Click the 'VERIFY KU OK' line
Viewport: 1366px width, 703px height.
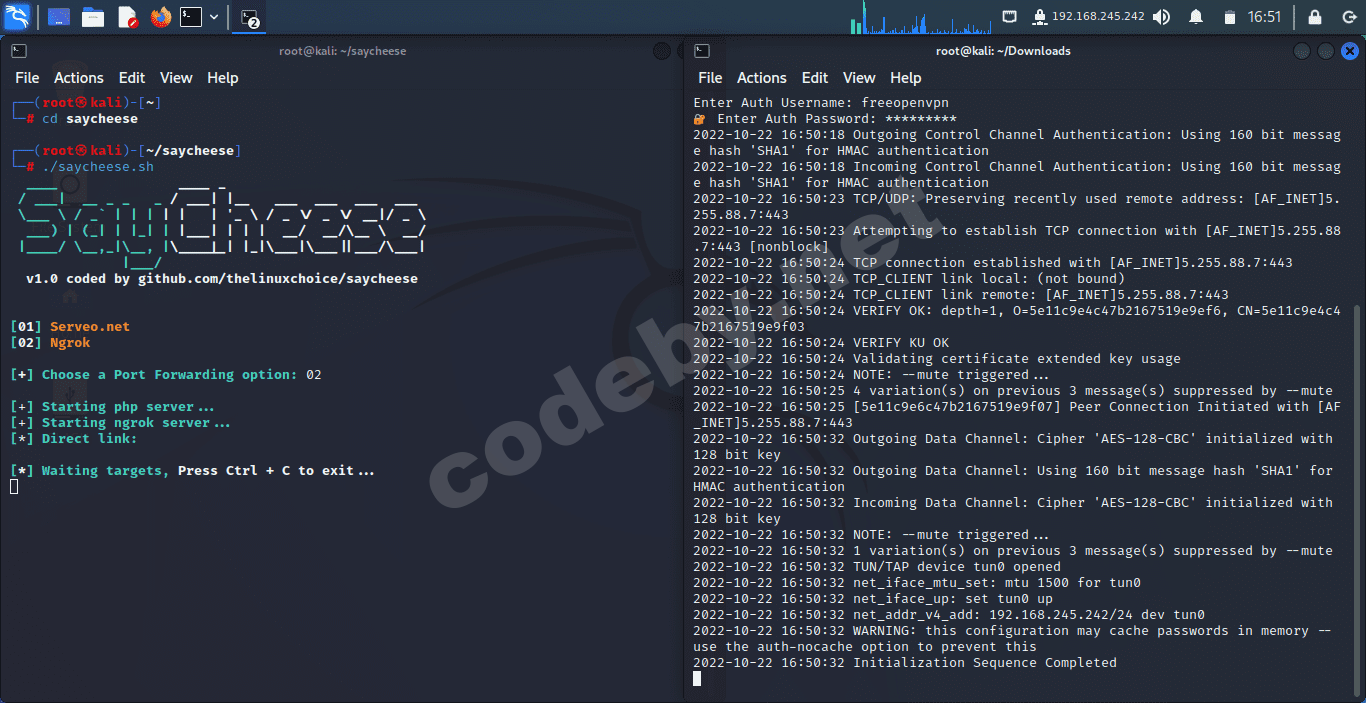point(821,342)
